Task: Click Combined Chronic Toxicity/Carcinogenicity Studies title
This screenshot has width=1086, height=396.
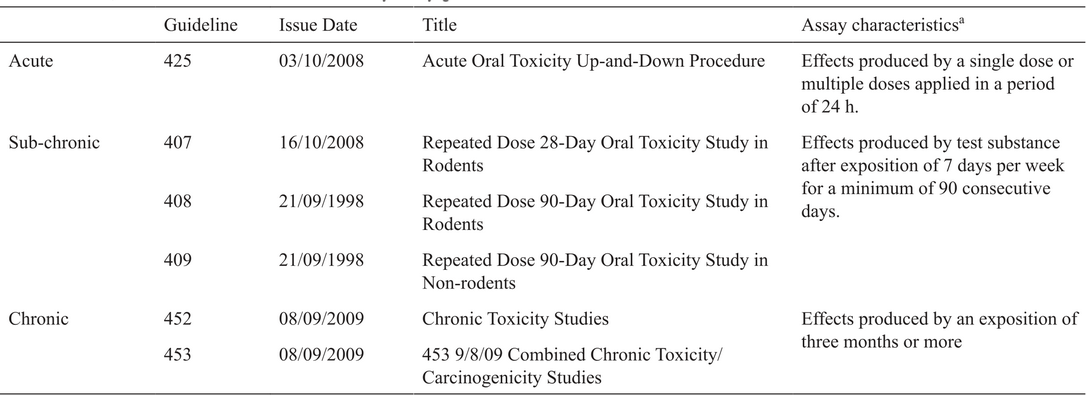Action: point(572,367)
